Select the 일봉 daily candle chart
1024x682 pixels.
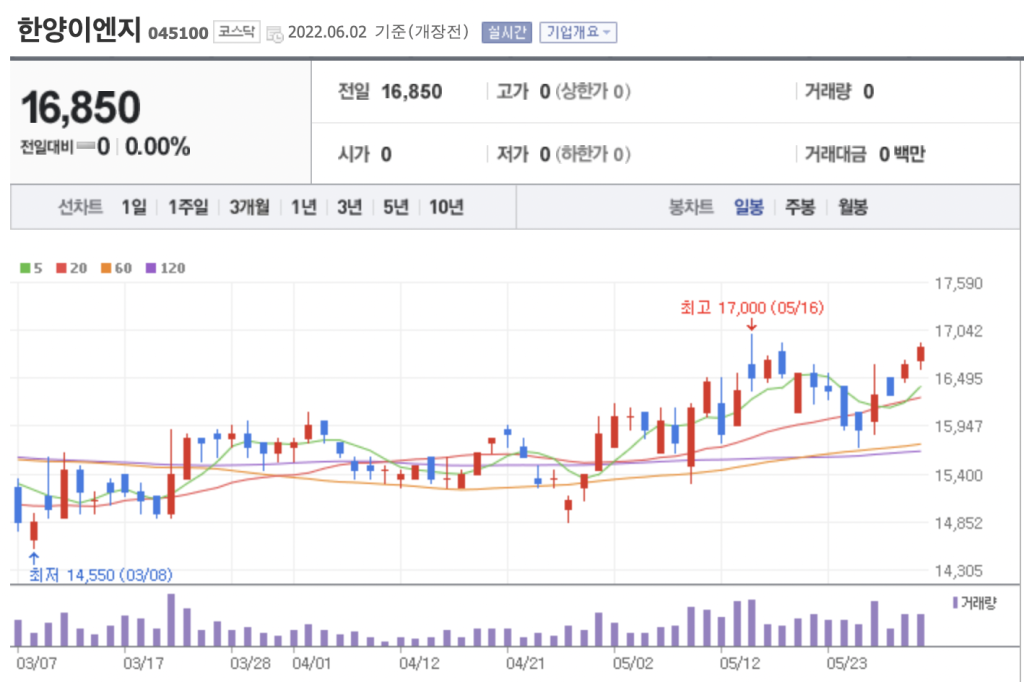749,208
